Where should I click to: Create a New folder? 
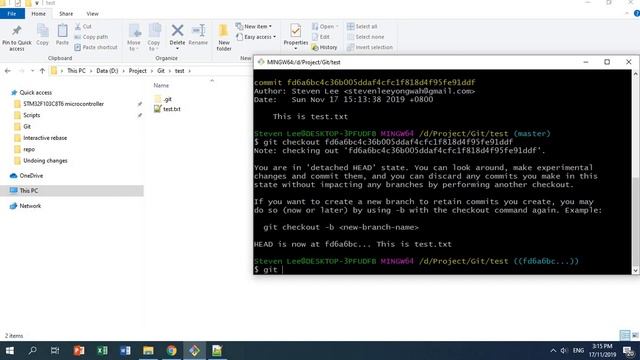(224, 38)
